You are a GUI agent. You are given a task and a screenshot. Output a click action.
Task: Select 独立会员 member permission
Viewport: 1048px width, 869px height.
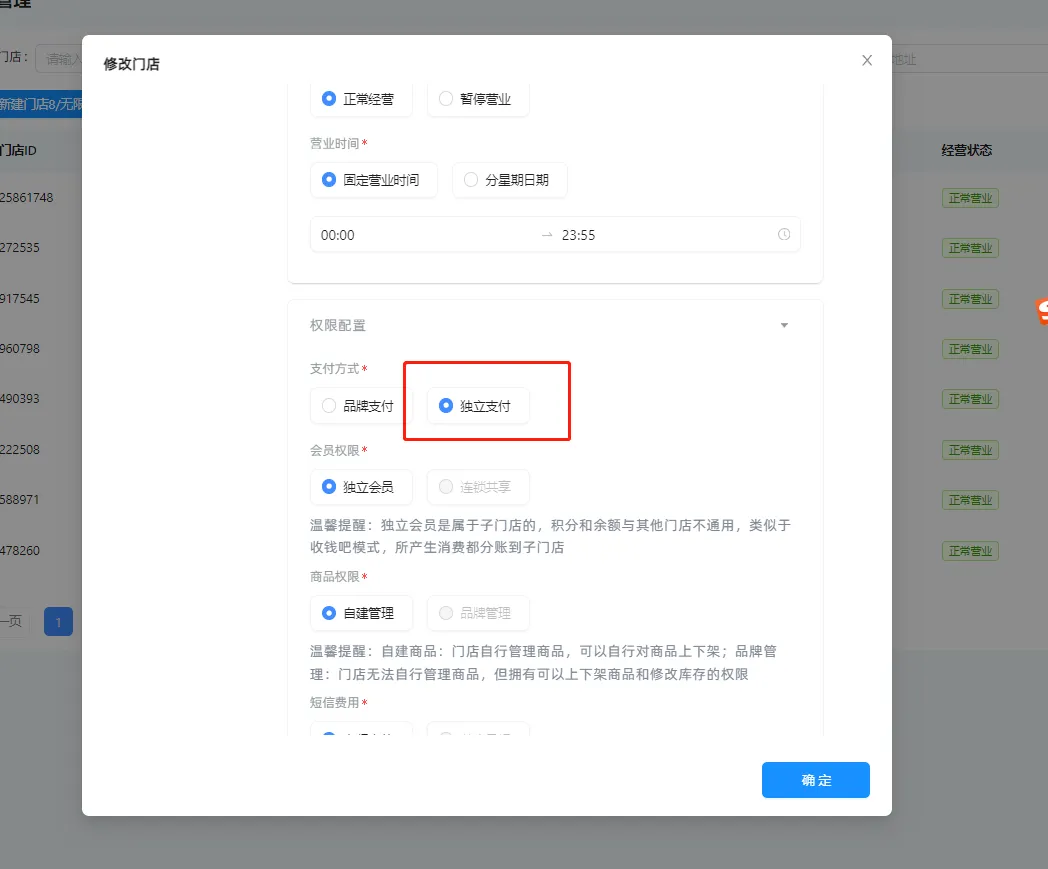coord(361,487)
